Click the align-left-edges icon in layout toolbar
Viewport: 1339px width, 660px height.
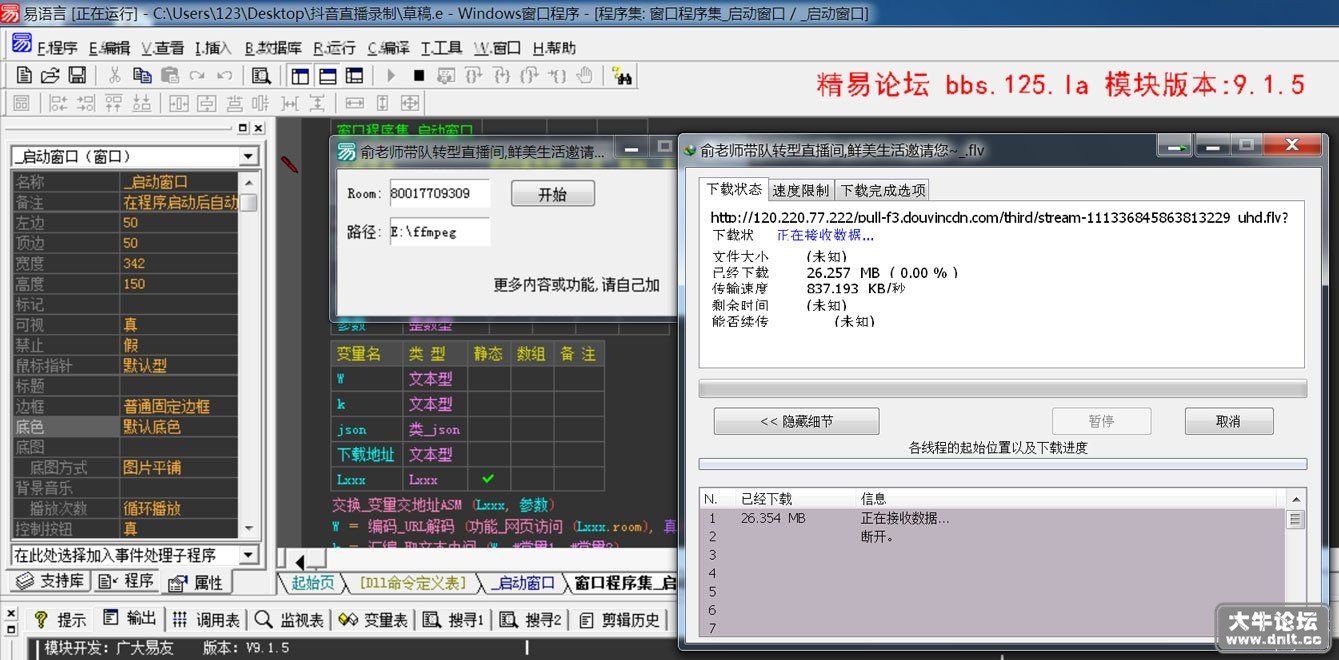(58, 103)
